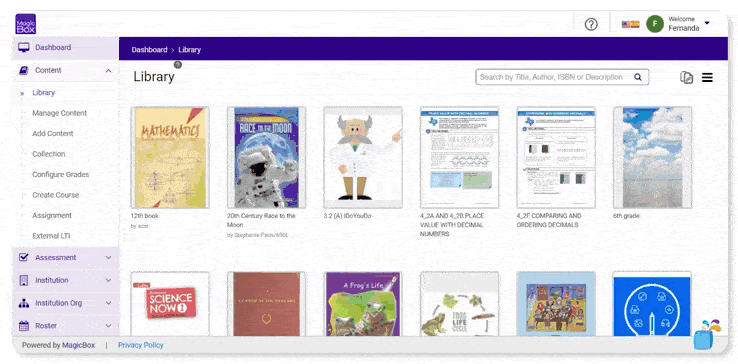Click the copy documents icon beside list view
This screenshot has width=738, height=364.
point(686,78)
